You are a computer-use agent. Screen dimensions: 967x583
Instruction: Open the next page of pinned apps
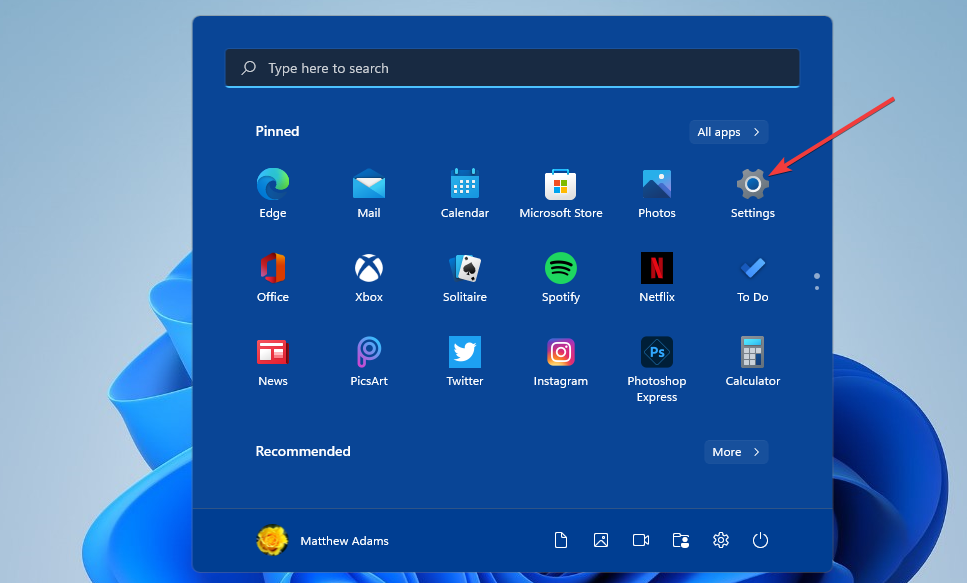click(x=816, y=281)
